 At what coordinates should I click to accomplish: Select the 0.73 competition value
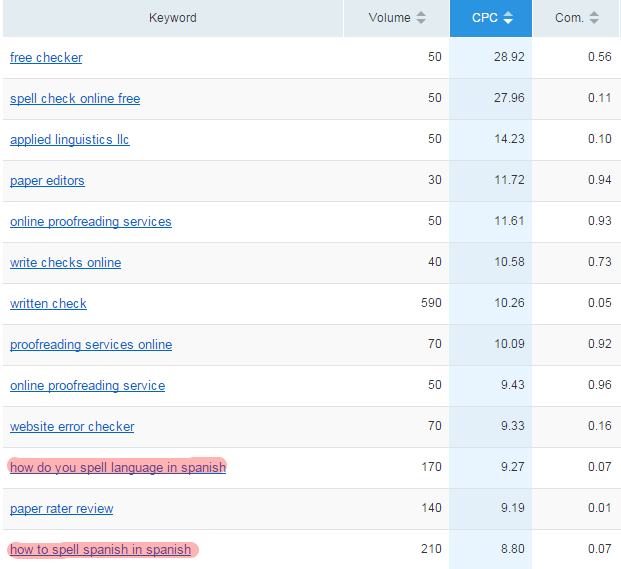click(x=600, y=262)
